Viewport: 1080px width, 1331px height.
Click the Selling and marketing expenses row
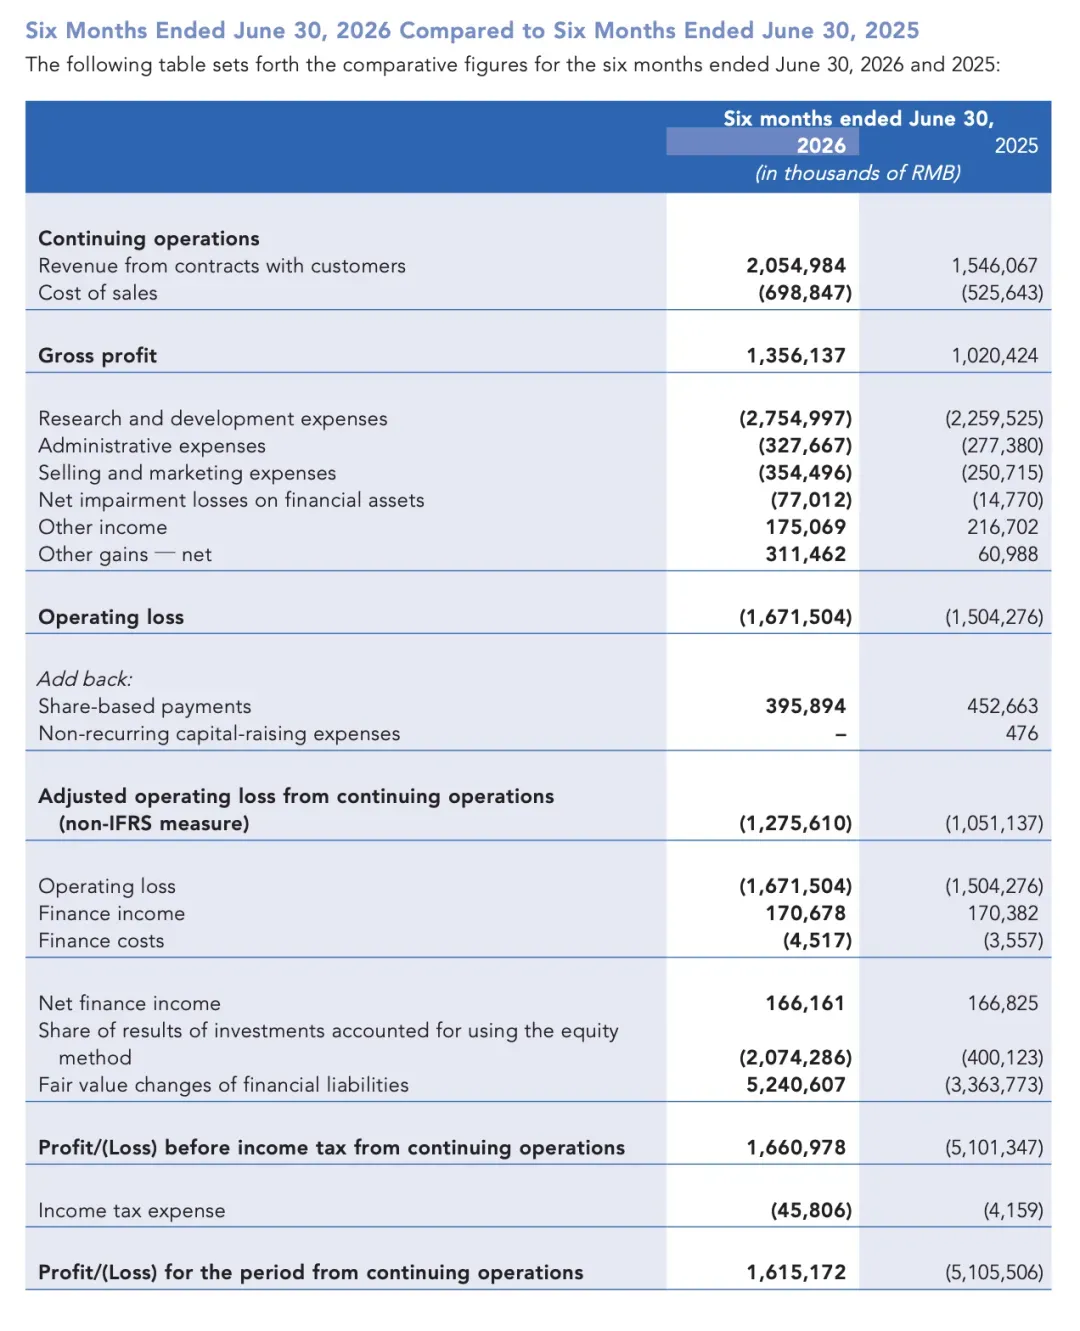coord(538,473)
